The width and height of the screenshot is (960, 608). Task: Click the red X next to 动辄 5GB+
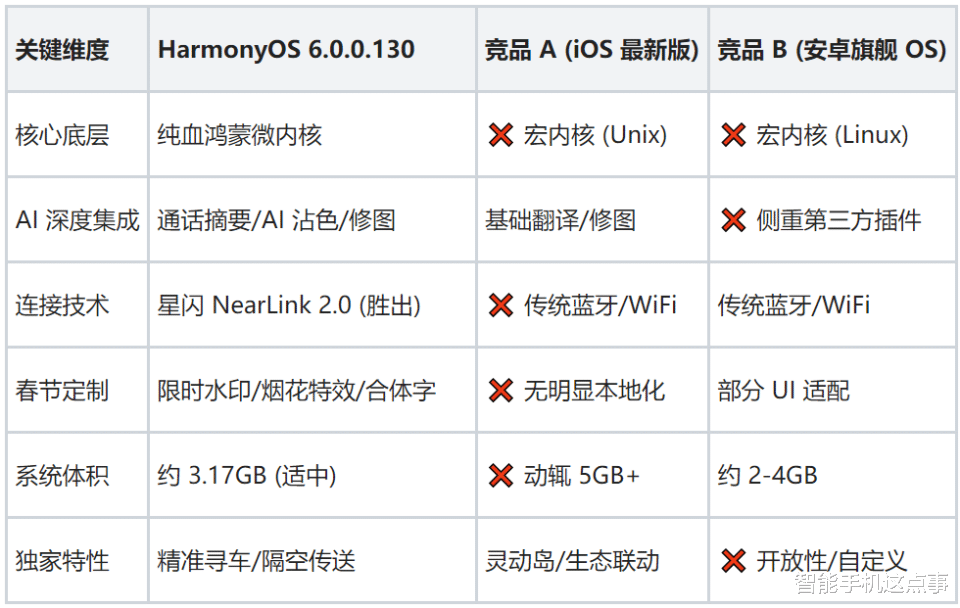click(x=501, y=475)
